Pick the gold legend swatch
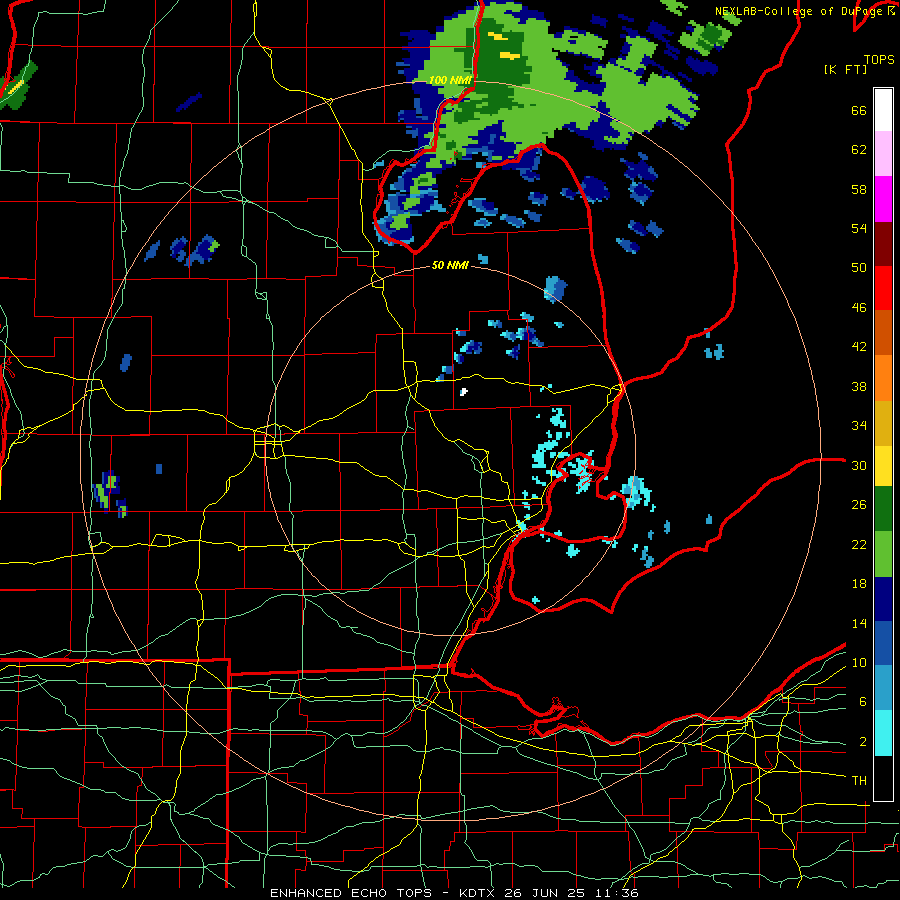The image size is (900, 900). (883, 423)
